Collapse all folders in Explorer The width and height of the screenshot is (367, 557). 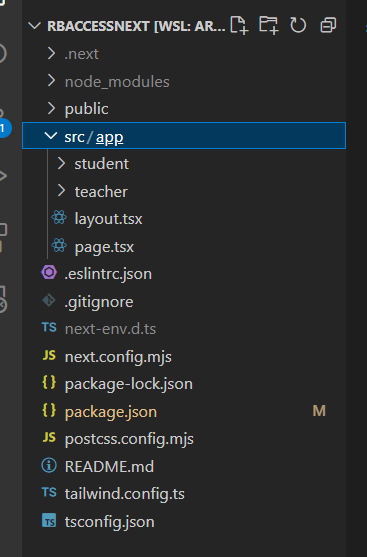(x=328, y=26)
